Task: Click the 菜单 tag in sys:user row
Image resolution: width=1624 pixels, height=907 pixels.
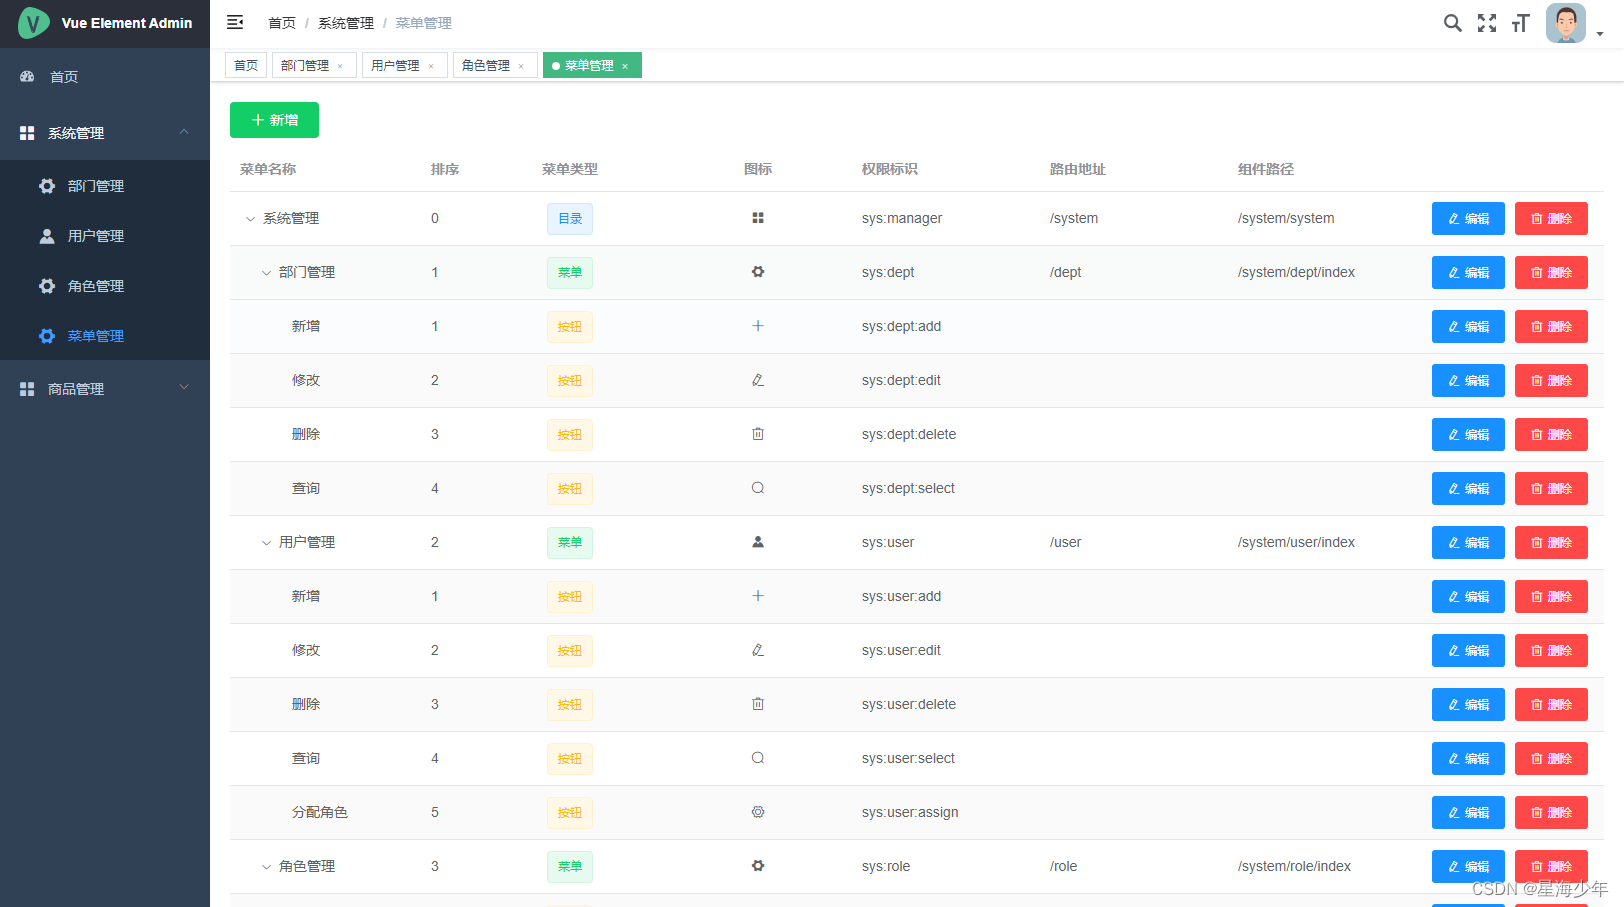Action: [x=570, y=542]
